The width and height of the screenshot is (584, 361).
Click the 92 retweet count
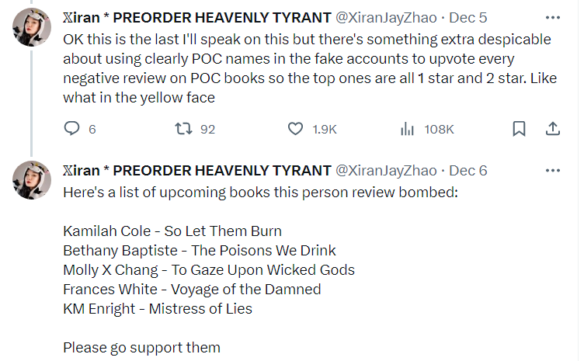point(208,129)
